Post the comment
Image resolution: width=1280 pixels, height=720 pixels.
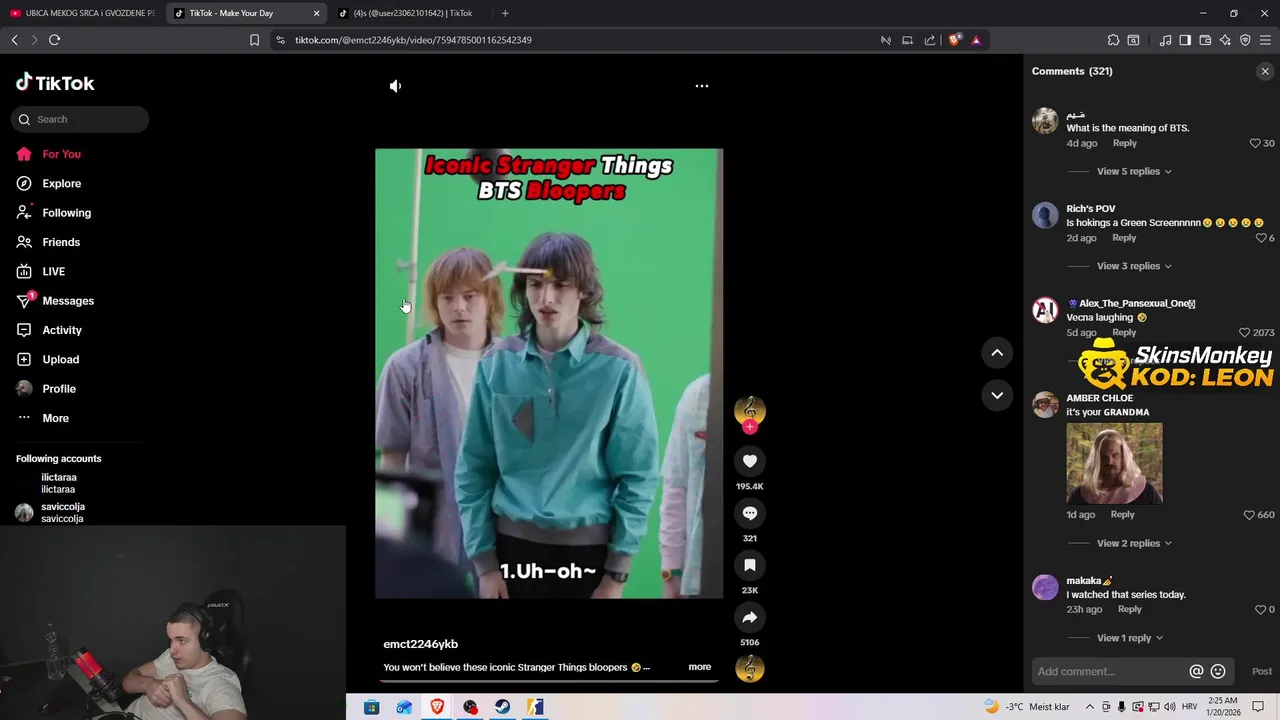pyautogui.click(x=1262, y=671)
